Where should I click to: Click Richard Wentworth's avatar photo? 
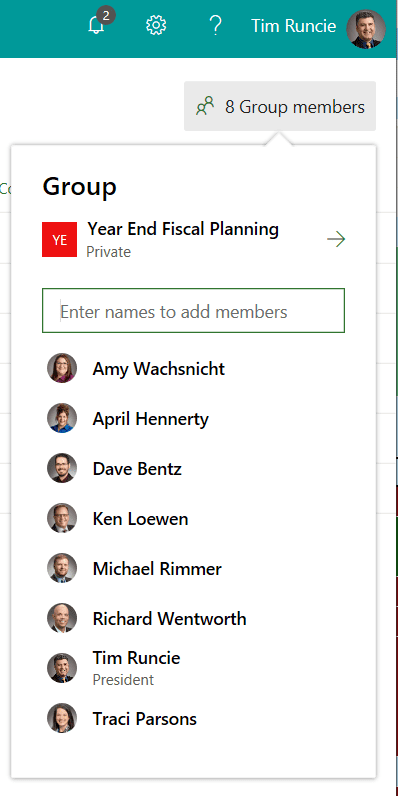62,618
